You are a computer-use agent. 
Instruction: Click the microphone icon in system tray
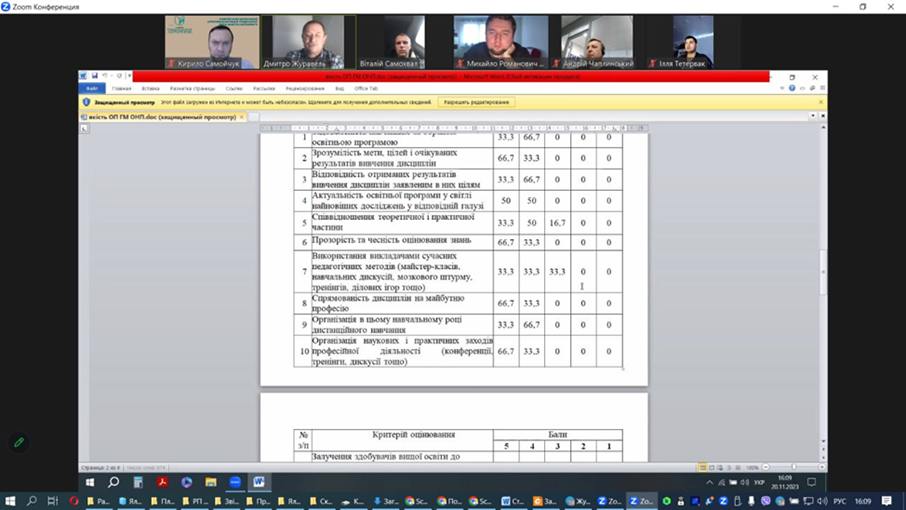pos(751,501)
